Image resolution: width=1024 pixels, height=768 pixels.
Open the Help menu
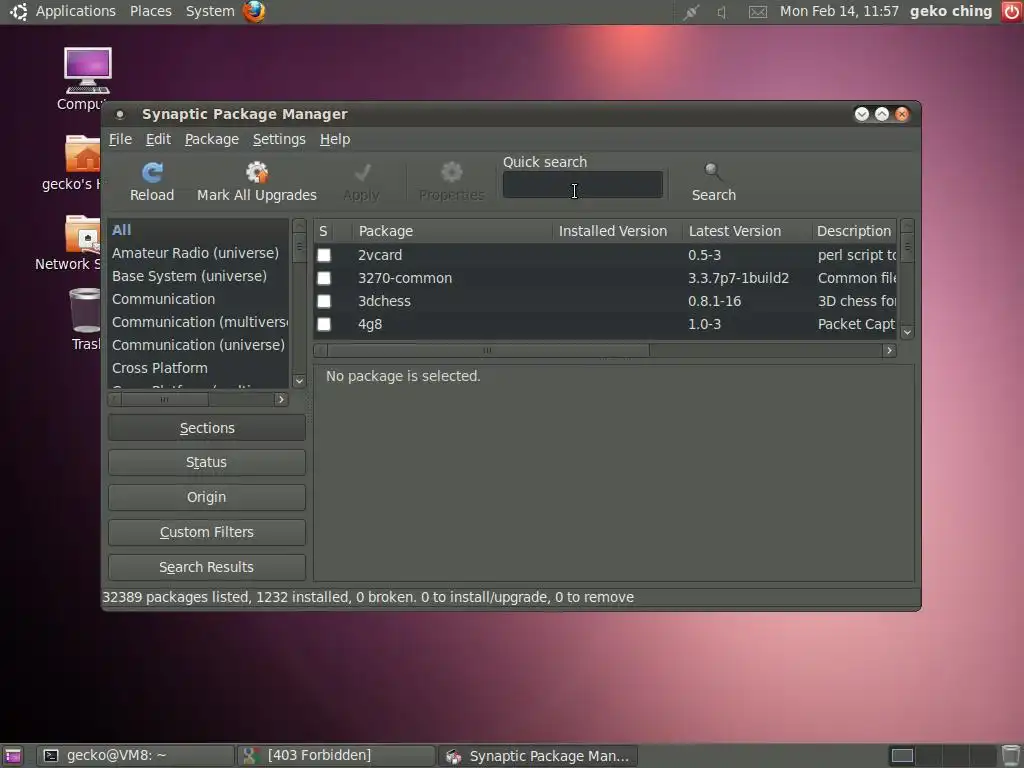click(335, 139)
